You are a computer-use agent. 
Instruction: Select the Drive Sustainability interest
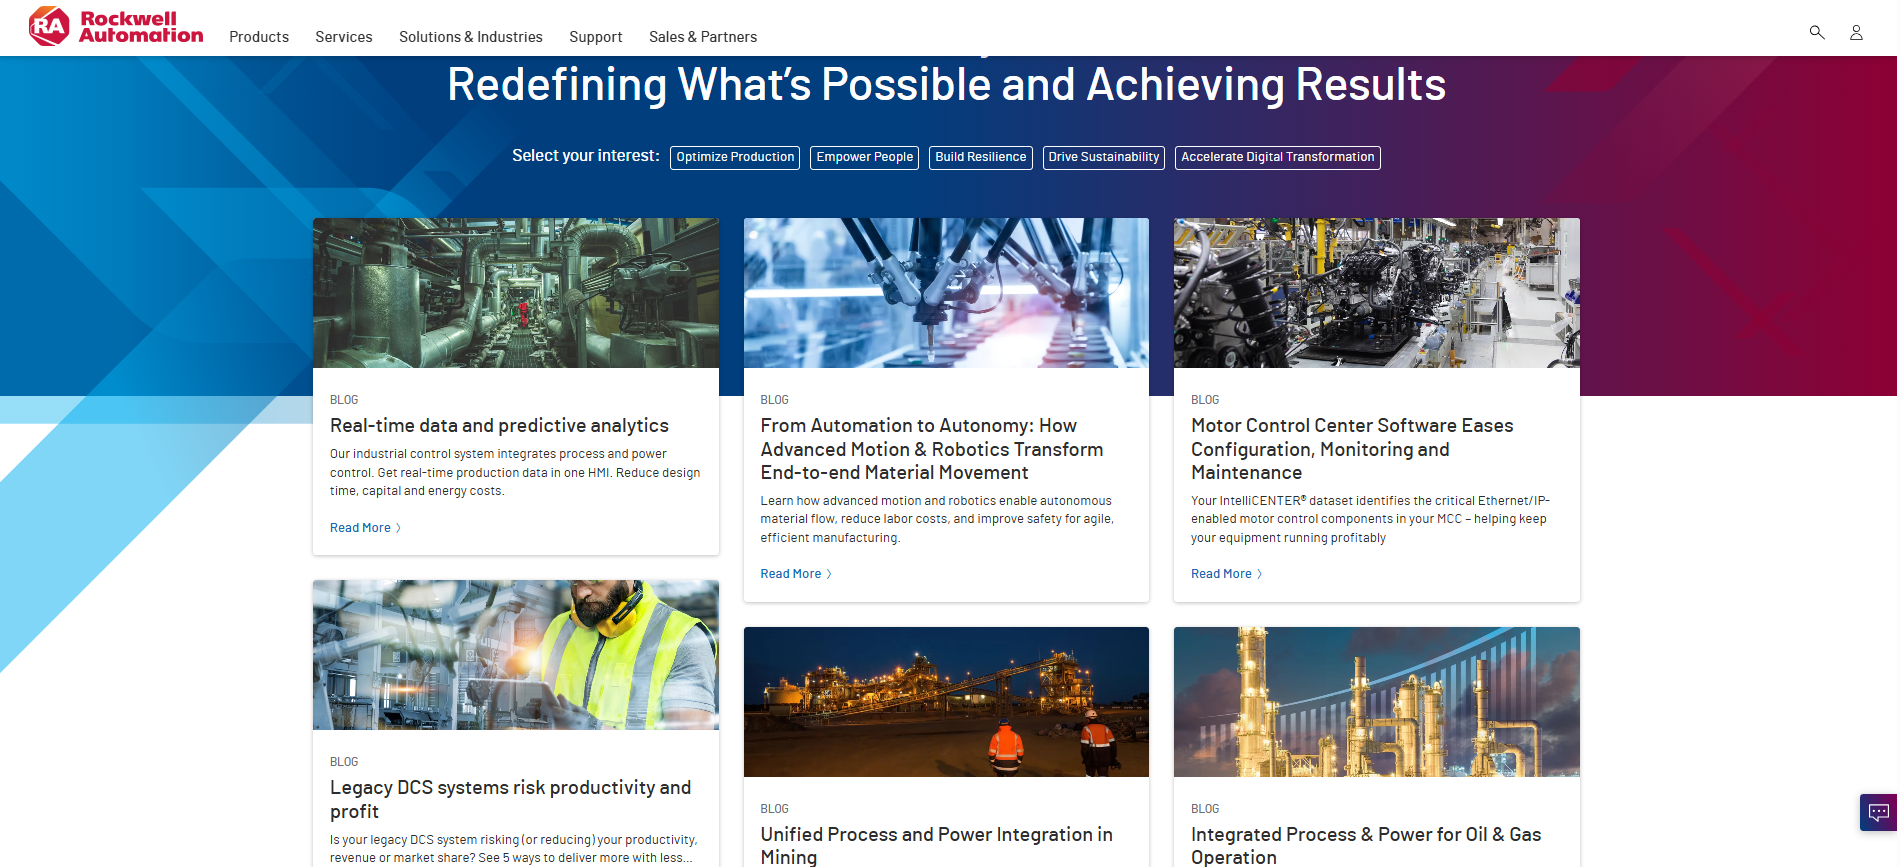(1104, 157)
